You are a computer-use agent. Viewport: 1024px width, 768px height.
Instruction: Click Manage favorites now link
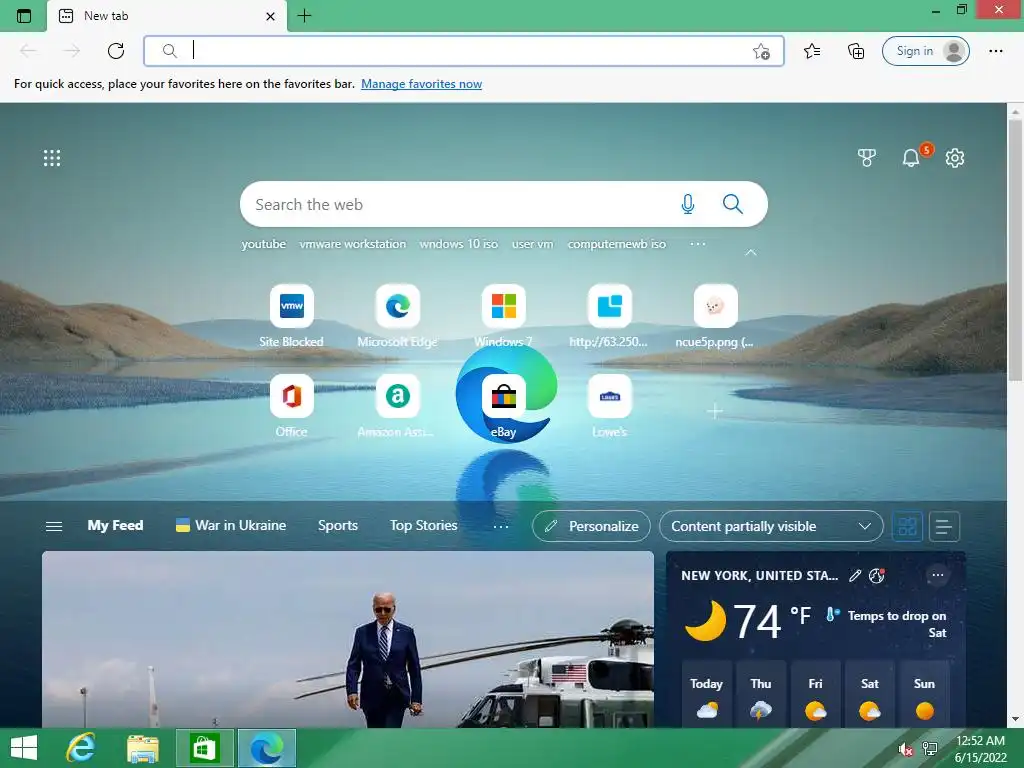(421, 84)
